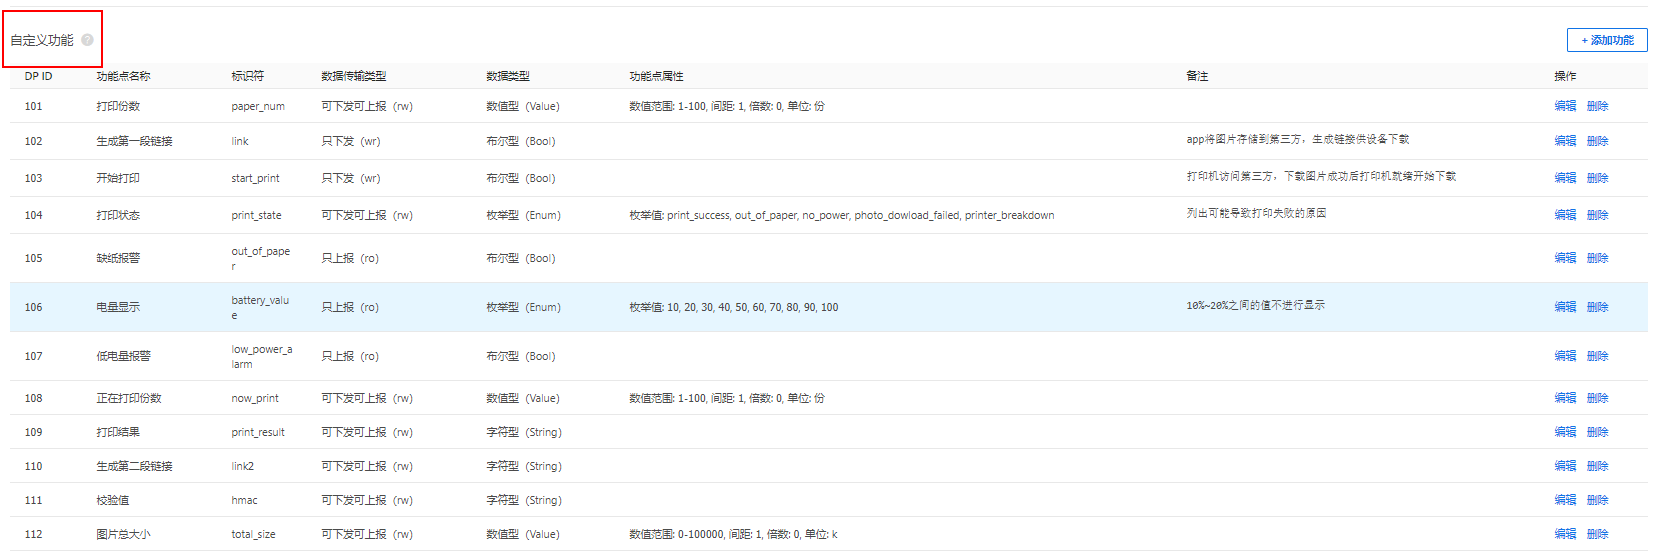
Task: Select identifier print_result
Action: [258, 432]
